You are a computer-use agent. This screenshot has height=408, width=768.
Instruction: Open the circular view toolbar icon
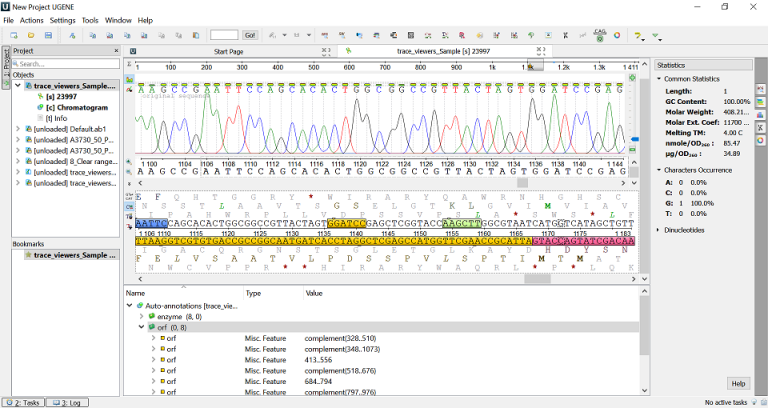(617, 35)
